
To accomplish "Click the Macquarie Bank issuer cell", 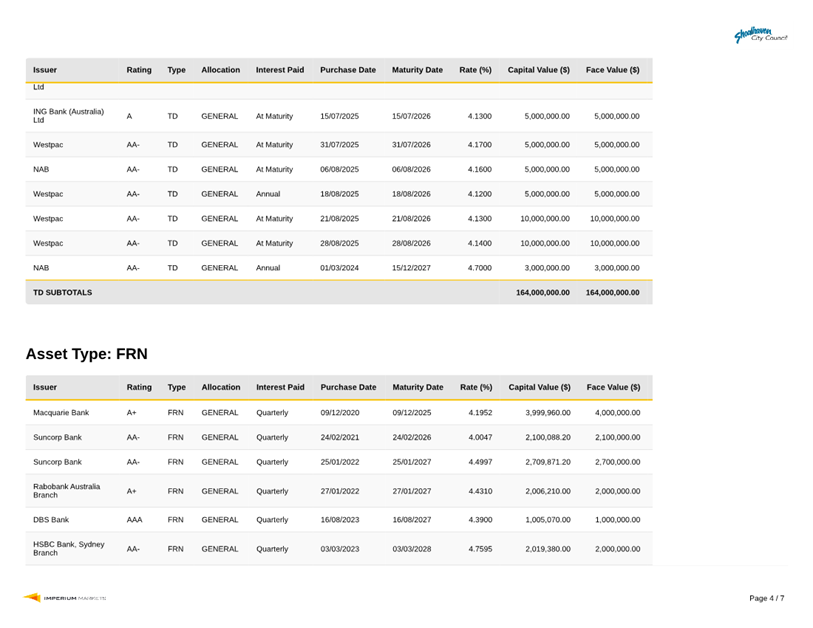I will click(x=61, y=412).
